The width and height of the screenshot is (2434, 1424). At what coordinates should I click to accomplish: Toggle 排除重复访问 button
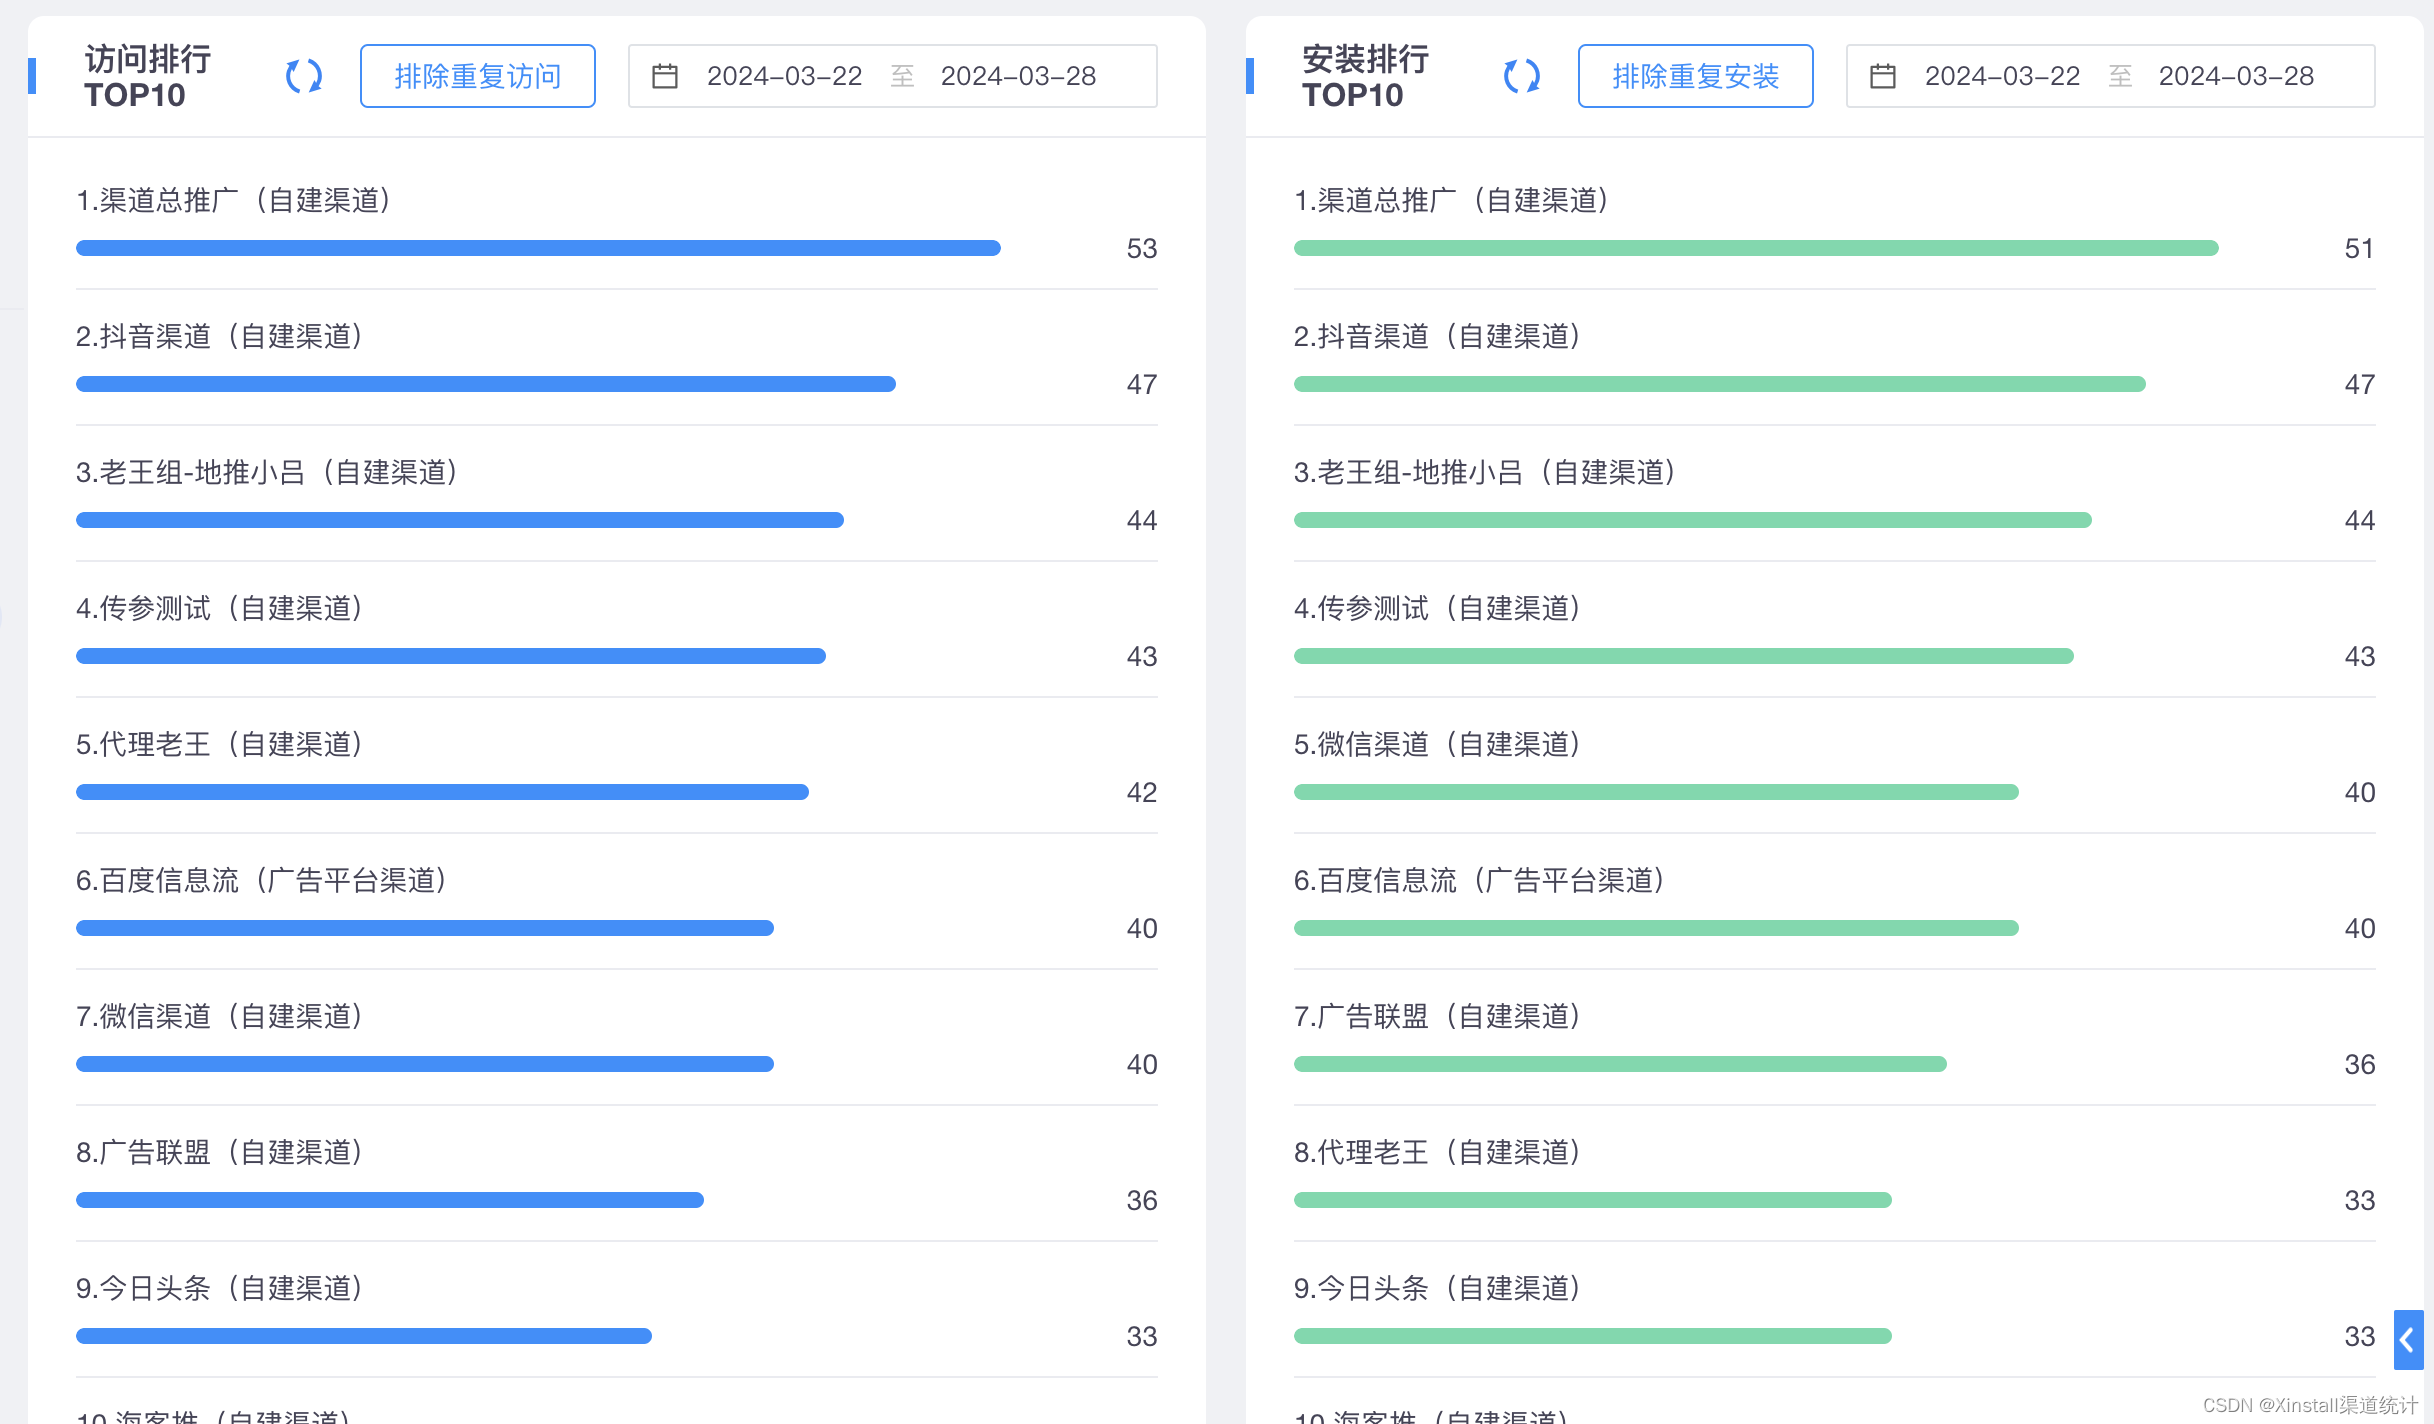[478, 76]
